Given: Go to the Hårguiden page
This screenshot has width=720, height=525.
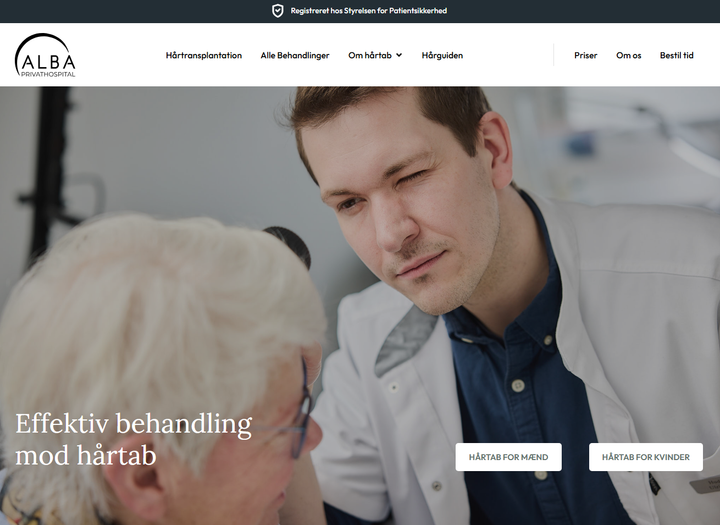Looking at the screenshot, I should coord(442,55).
